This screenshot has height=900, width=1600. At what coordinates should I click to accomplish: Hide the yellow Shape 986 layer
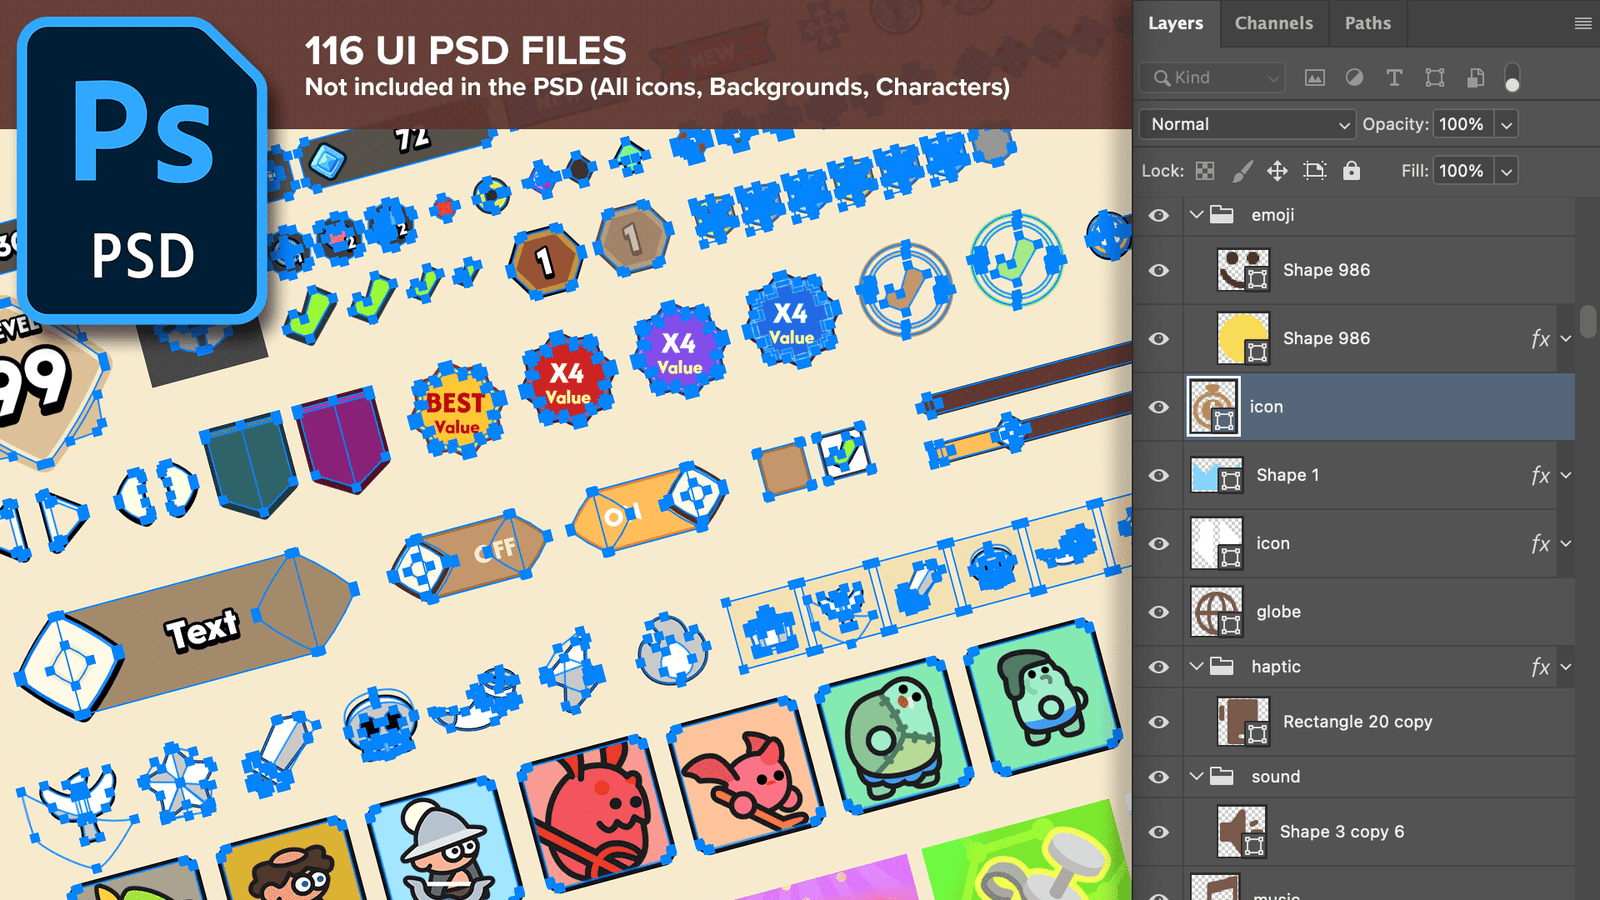point(1159,339)
